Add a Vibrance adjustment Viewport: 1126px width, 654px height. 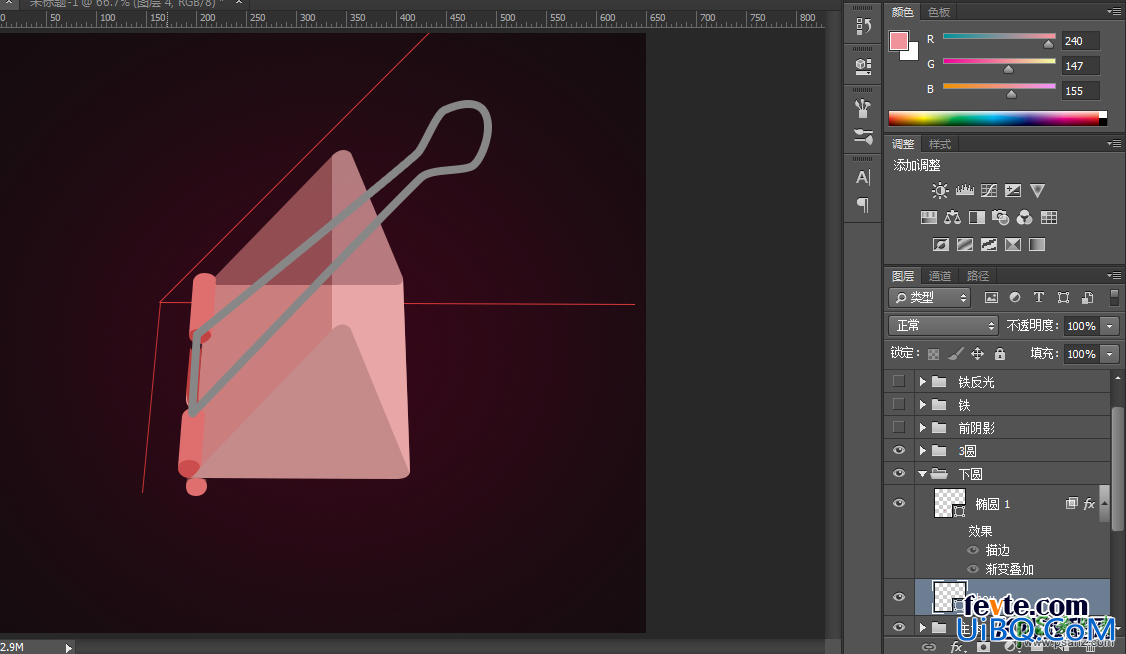[1037, 190]
